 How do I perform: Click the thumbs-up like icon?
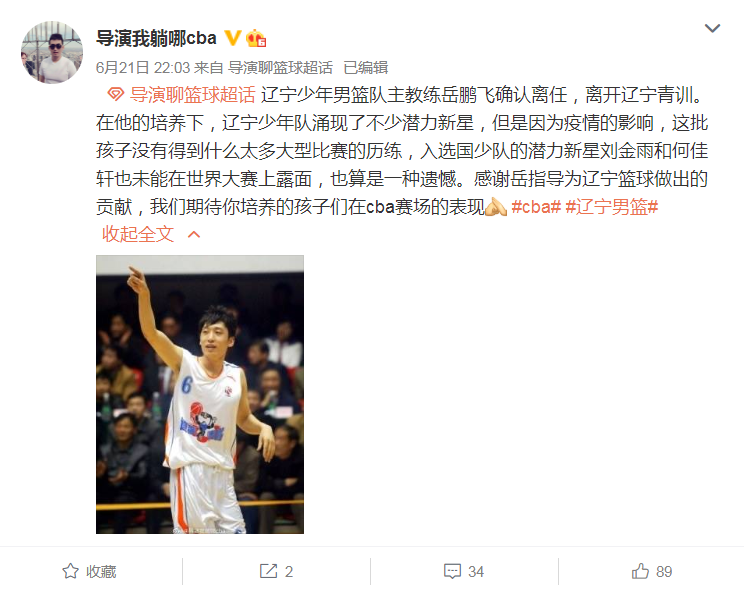pos(640,571)
